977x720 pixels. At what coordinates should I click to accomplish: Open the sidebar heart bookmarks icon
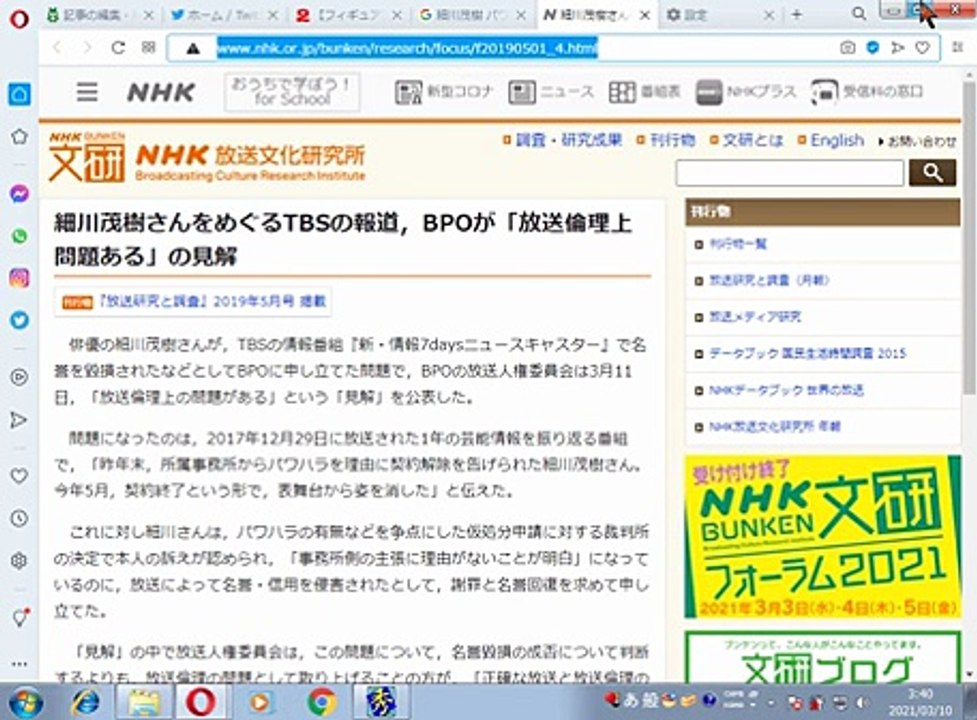coord(19,476)
